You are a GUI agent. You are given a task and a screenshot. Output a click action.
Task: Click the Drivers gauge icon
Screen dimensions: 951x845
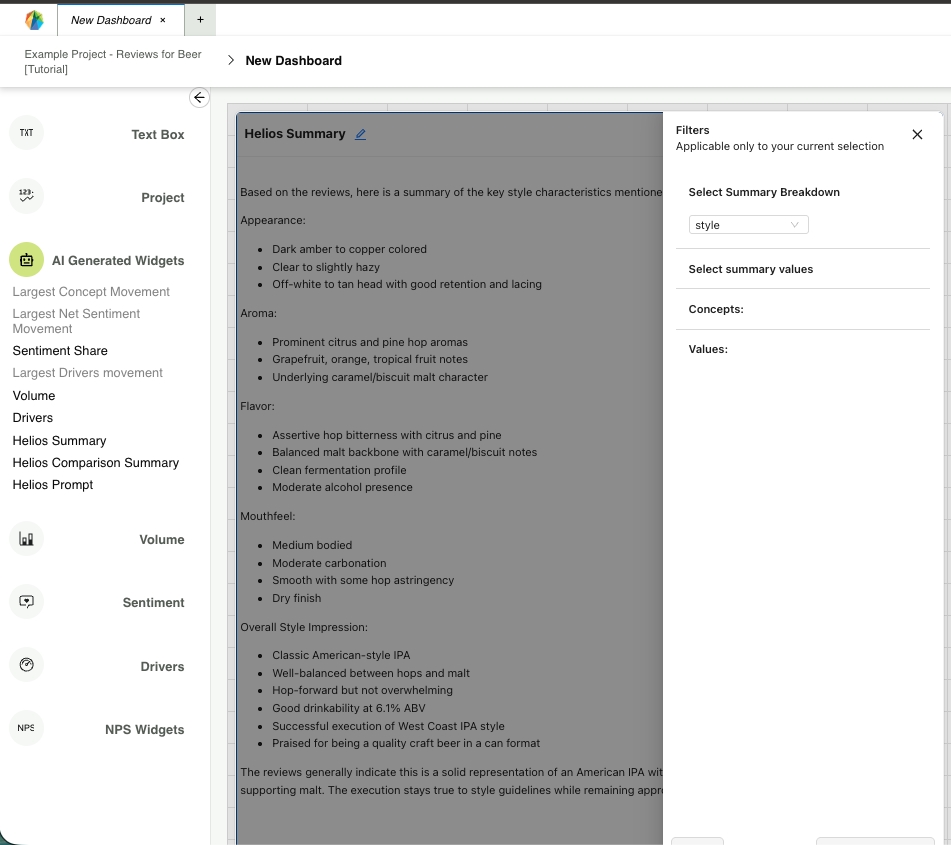coord(27,665)
